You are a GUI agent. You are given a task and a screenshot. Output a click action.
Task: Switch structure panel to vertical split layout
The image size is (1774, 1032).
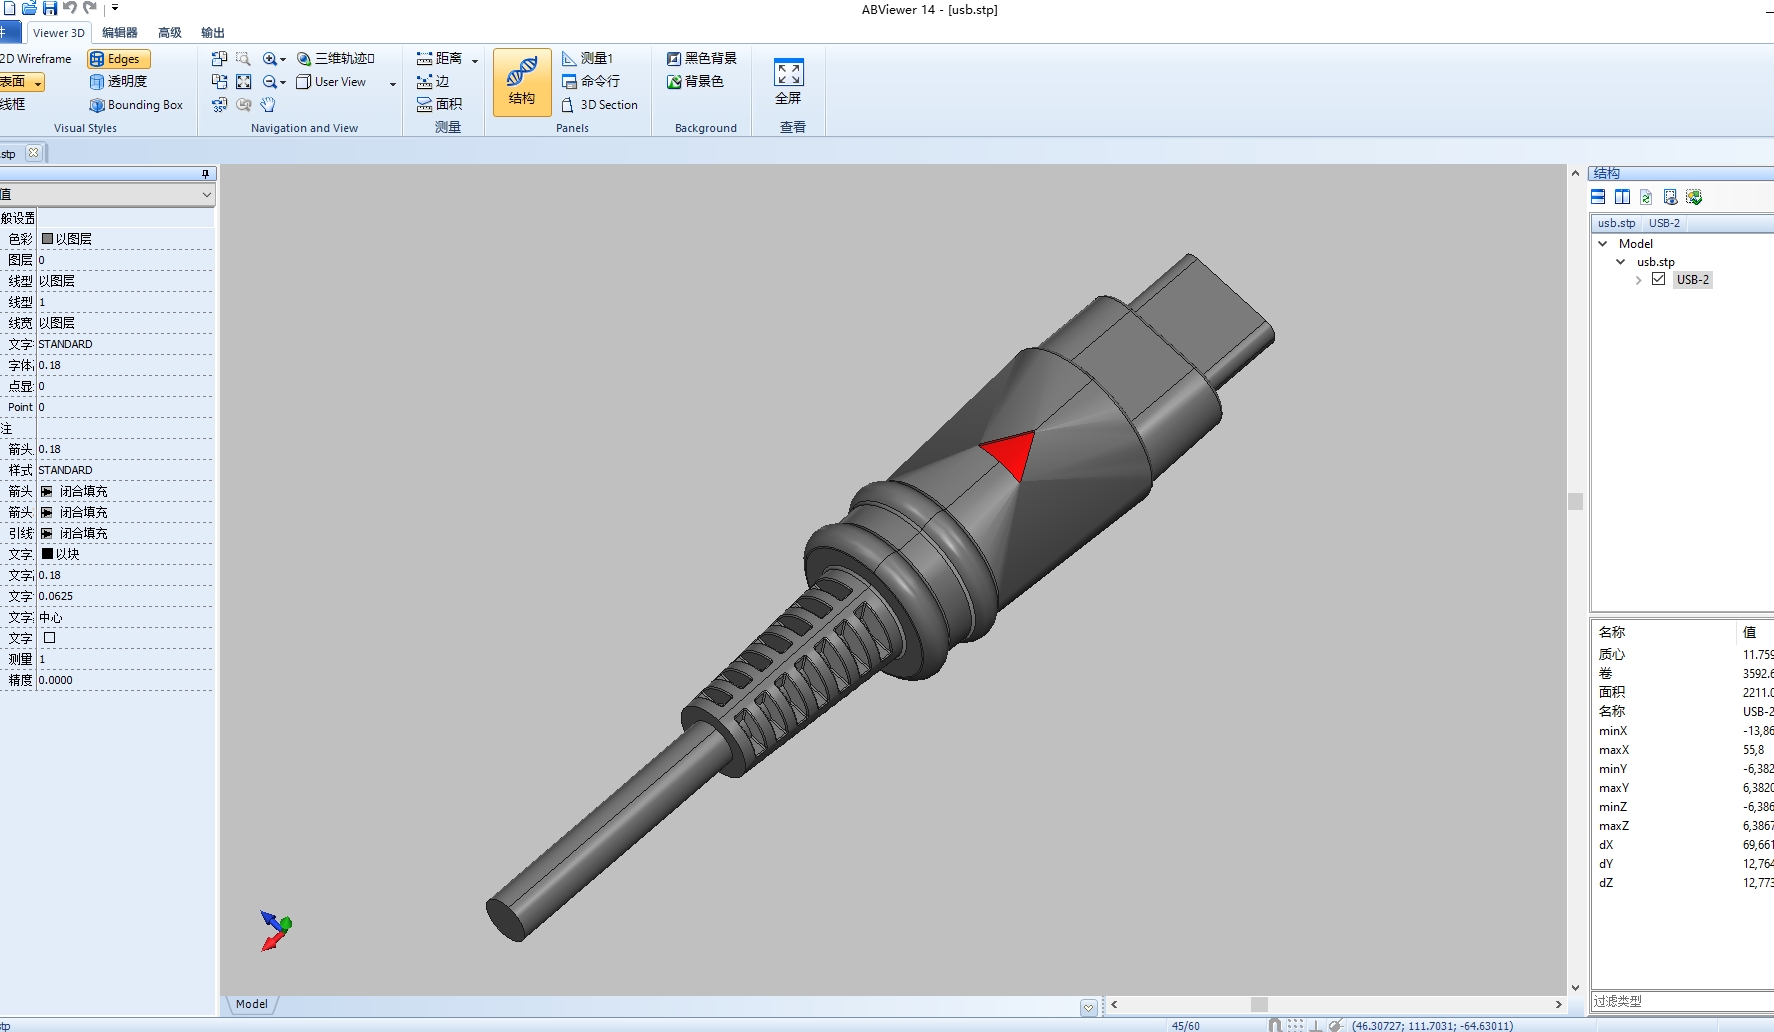pos(1622,197)
